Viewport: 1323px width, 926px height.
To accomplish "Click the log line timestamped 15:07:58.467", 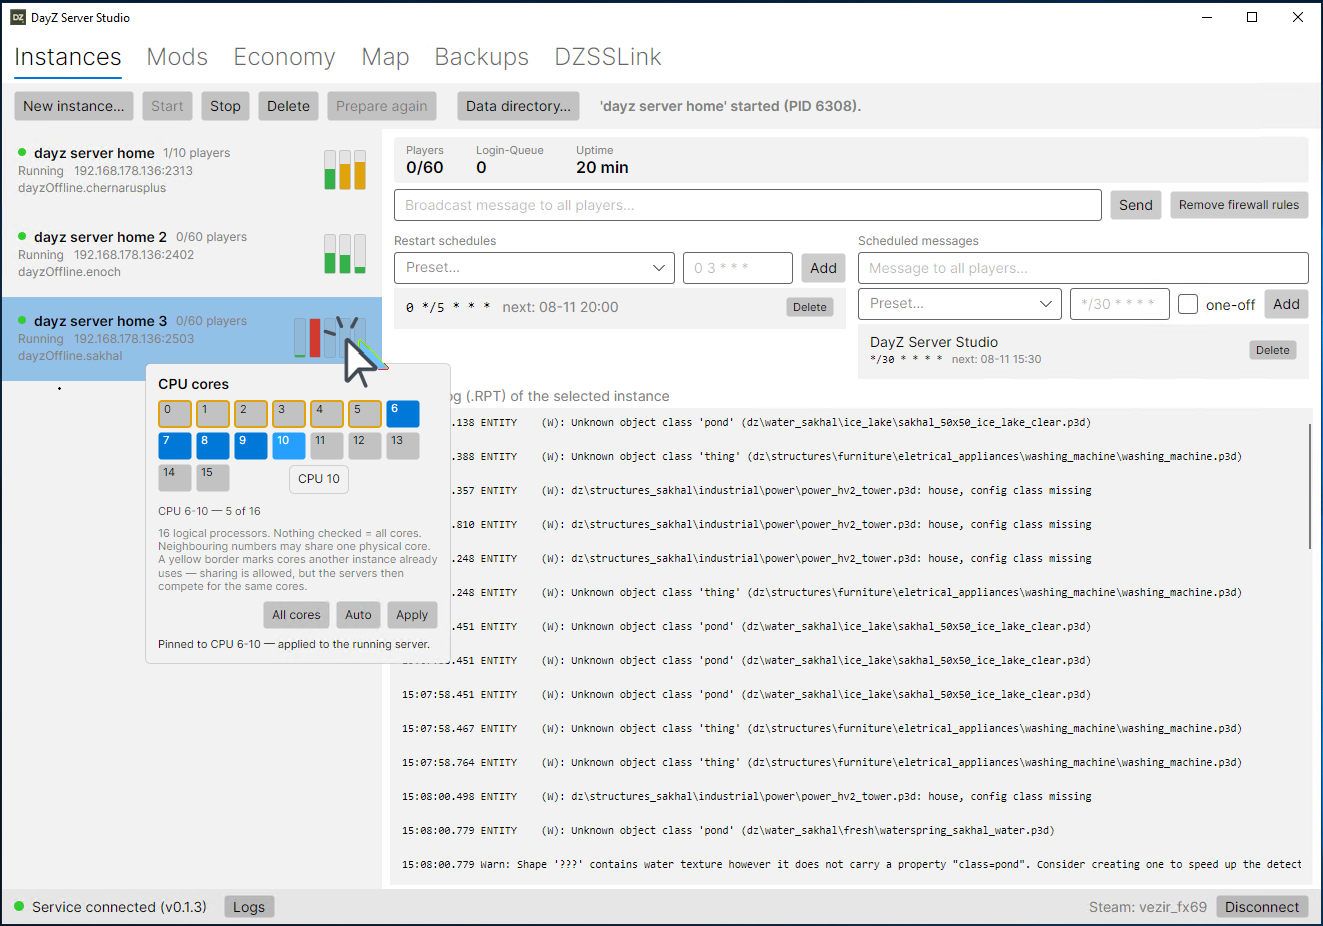I will pyautogui.click(x=822, y=729).
